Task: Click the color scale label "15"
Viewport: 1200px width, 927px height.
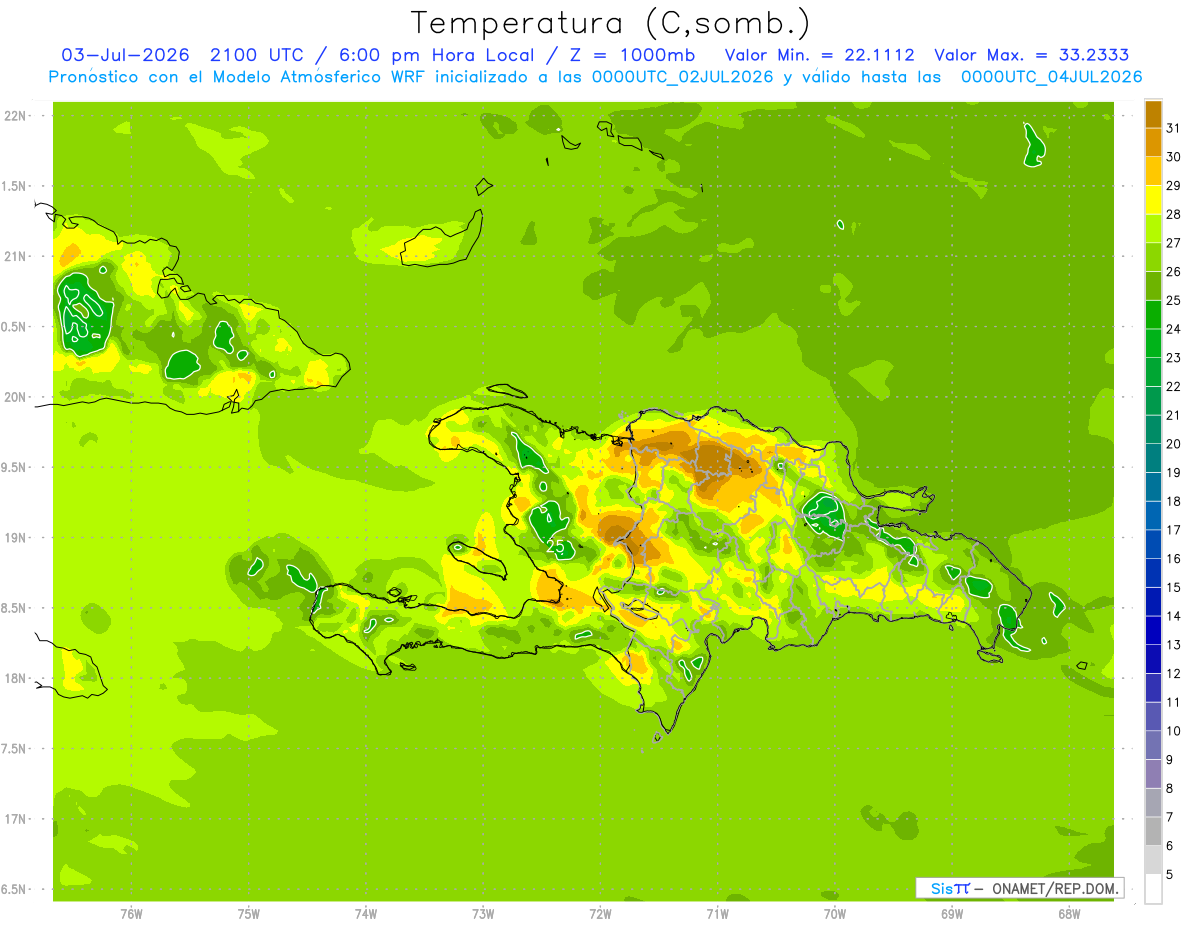Action: [x=1174, y=587]
